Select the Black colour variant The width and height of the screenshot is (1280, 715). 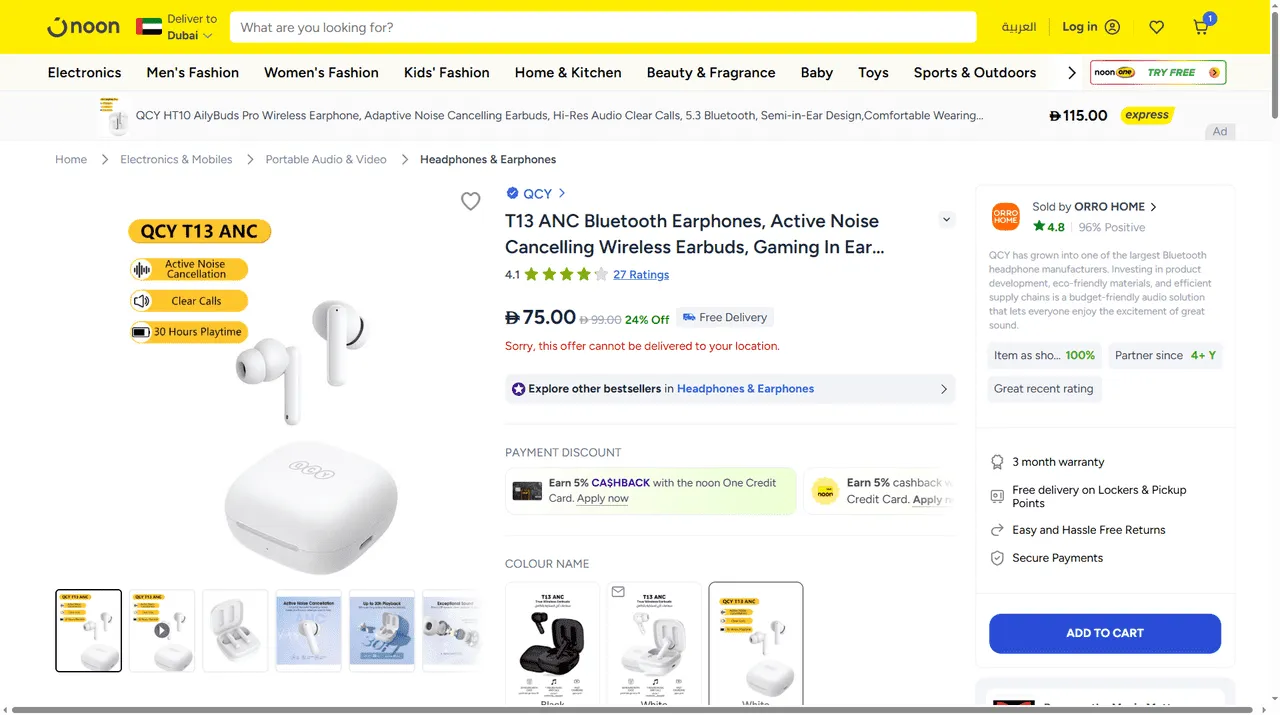(x=553, y=644)
